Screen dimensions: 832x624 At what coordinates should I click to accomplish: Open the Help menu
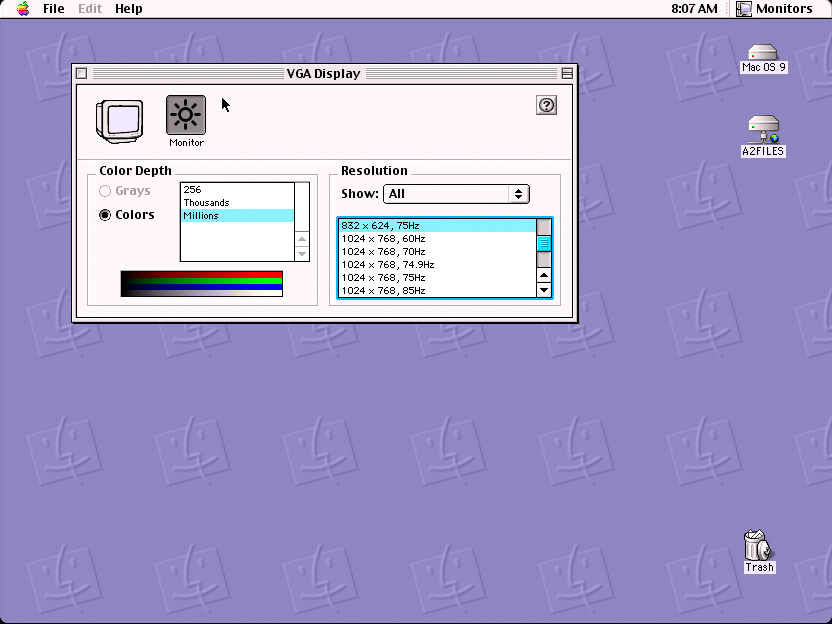click(128, 8)
